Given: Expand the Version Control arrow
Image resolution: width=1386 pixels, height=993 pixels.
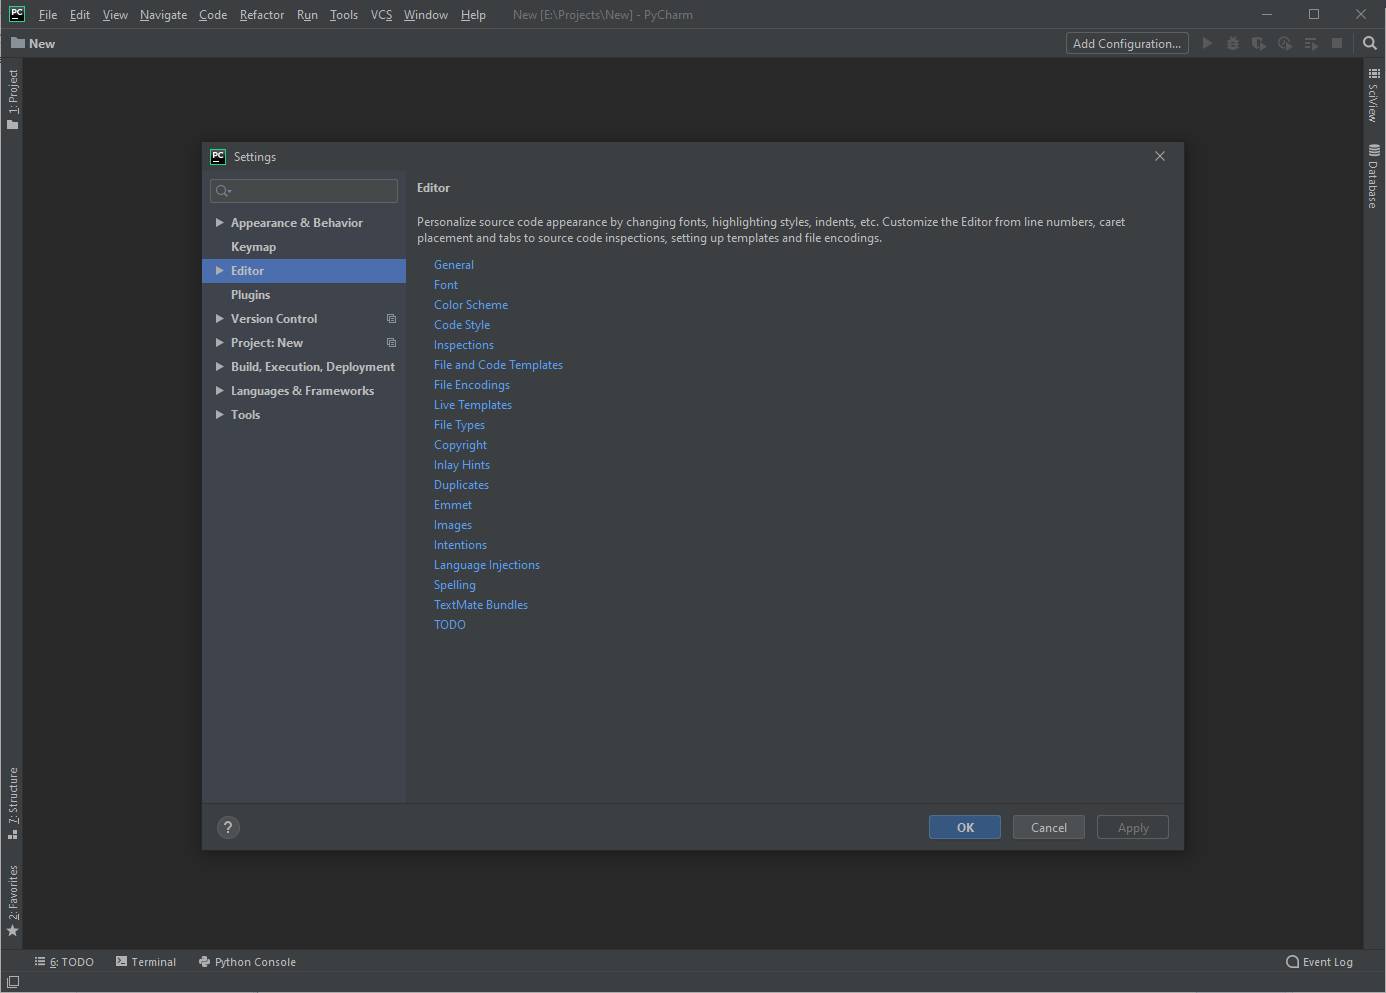Looking at the screenshot, I should pyautogui.click(x=219, y=319).
